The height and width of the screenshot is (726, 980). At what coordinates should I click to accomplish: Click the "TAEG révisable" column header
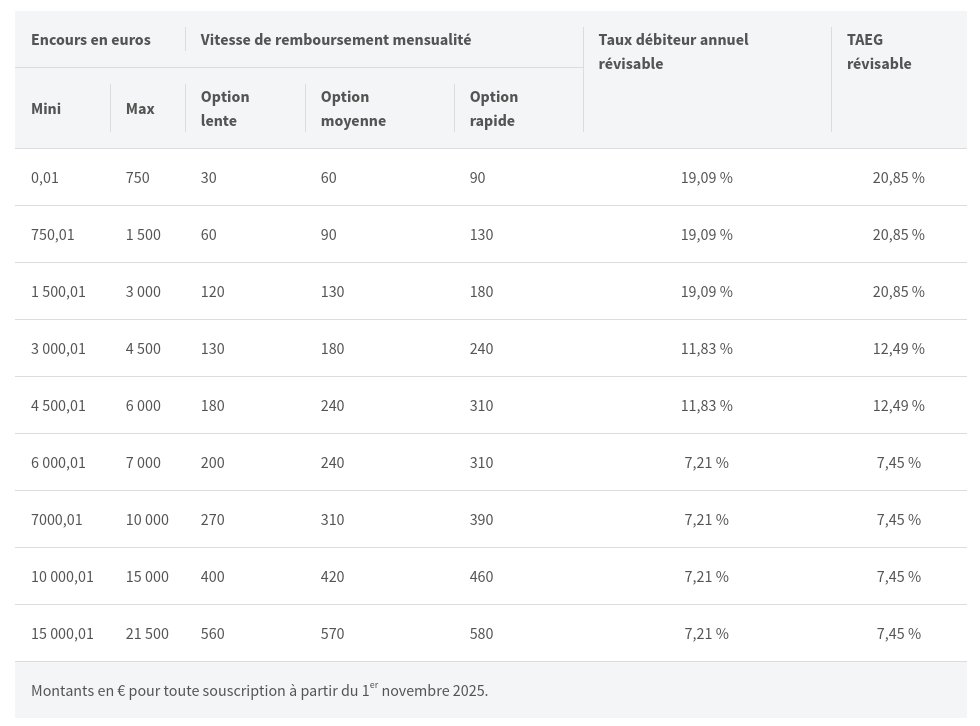click(x=879, y=52)
